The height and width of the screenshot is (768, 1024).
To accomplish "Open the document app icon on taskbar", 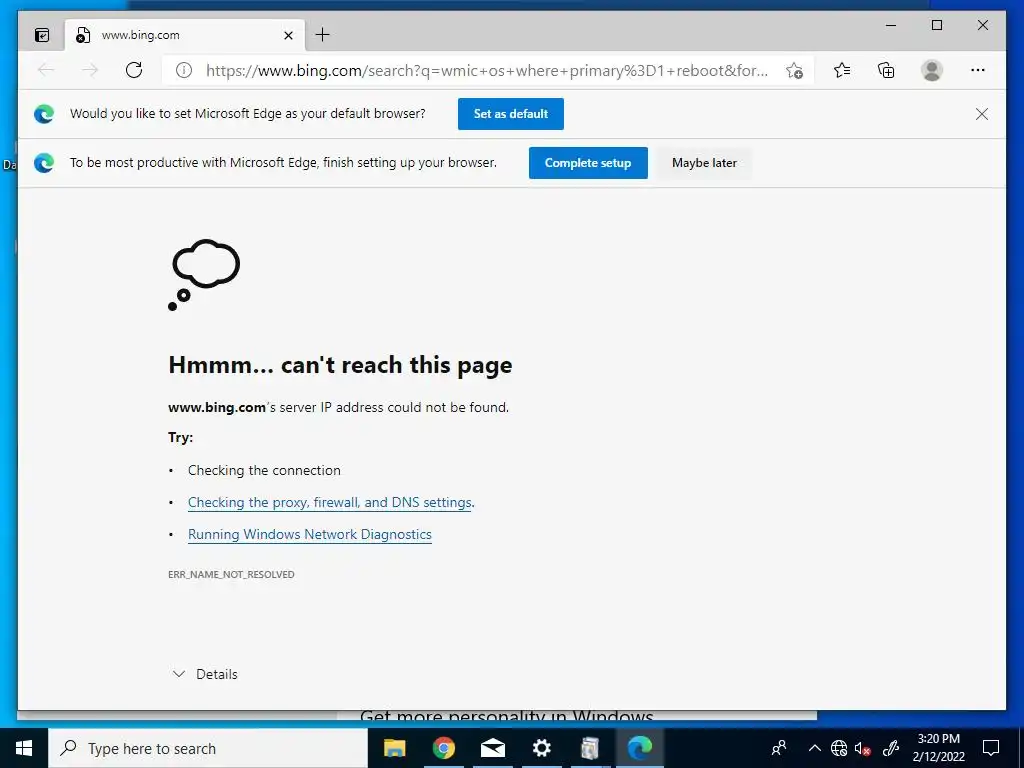I will click(590, 748).
